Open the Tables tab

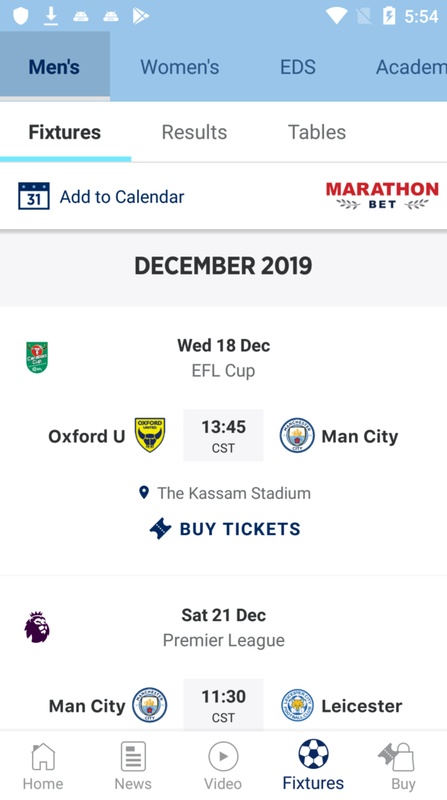317,132
